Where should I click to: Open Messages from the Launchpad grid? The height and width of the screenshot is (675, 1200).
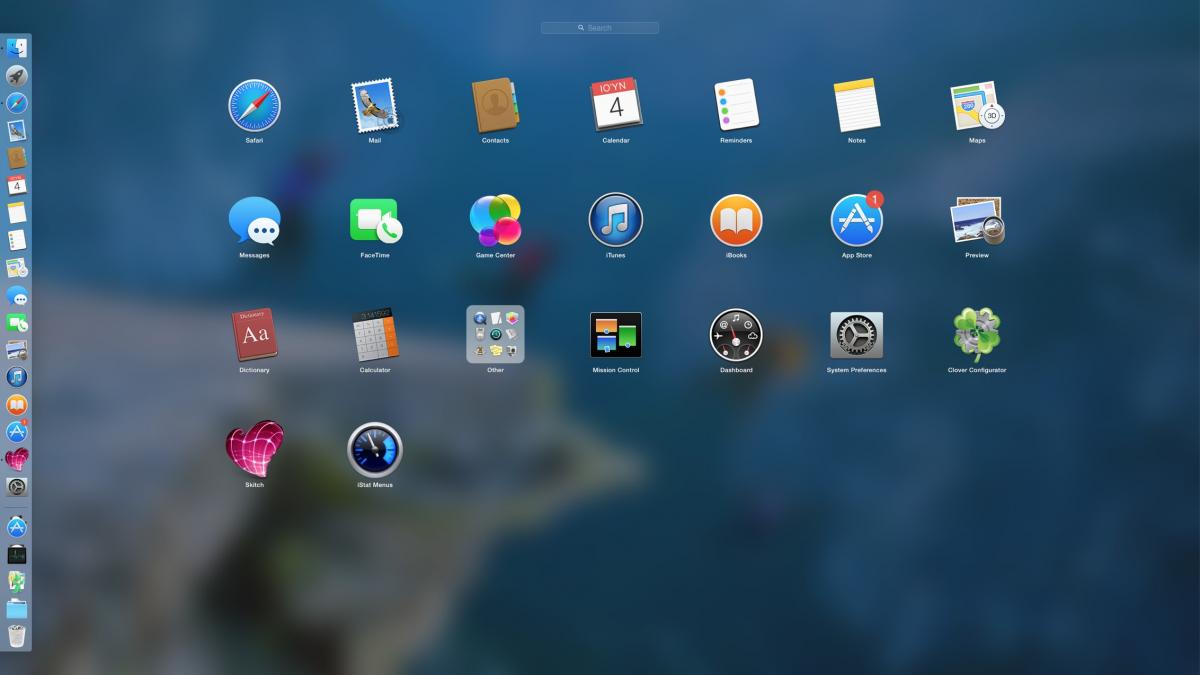coord(254,221)
